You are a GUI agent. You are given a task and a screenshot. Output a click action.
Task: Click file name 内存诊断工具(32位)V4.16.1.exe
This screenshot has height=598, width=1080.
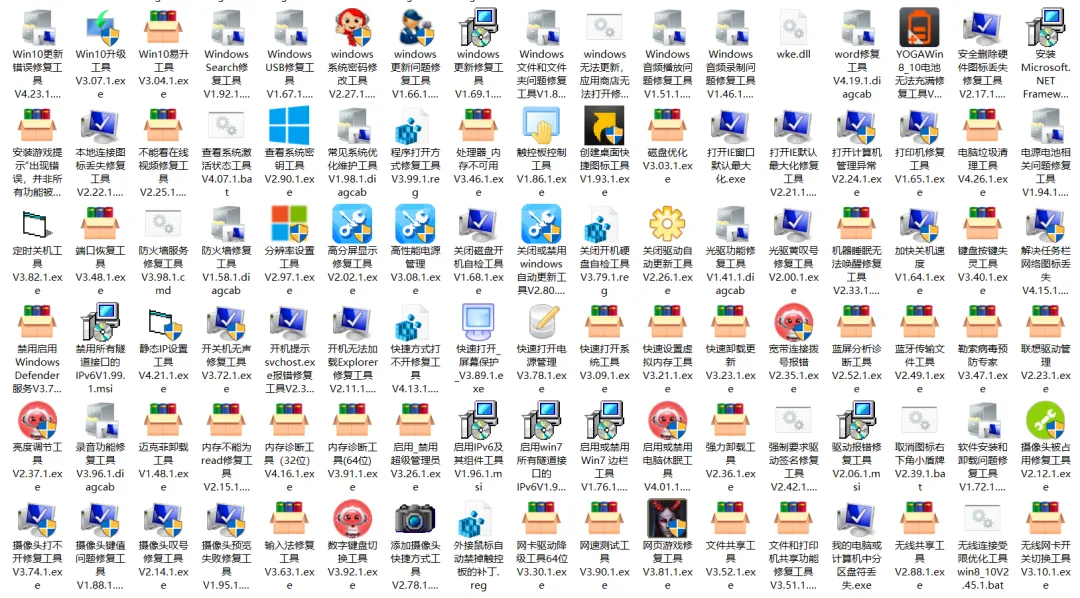click(289, 467)
